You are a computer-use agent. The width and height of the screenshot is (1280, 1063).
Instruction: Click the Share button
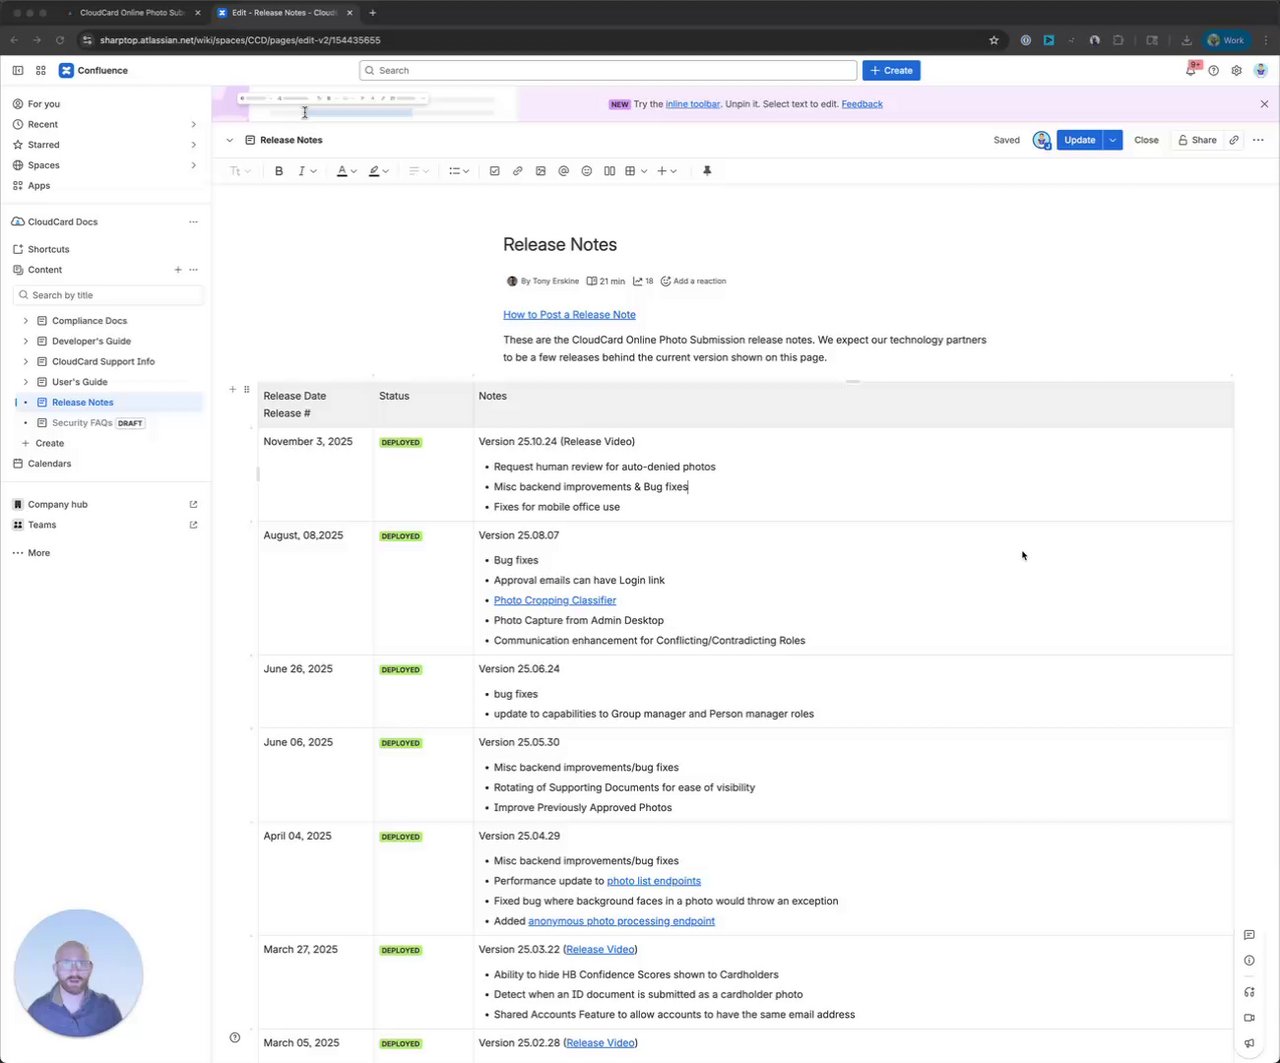tap(1197, 140)
